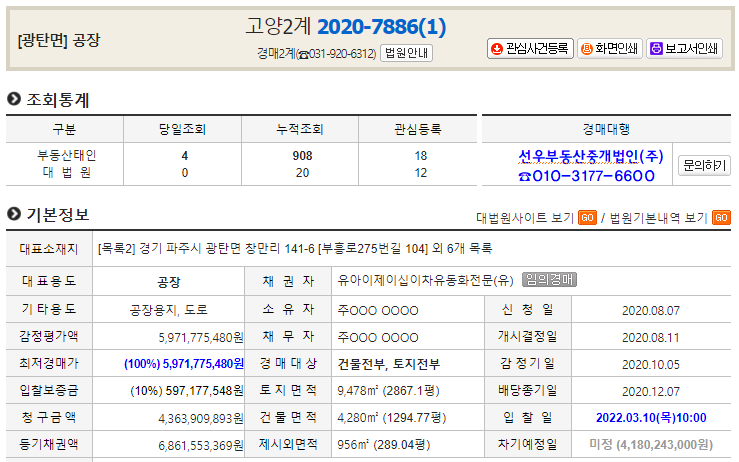This screenshot has width=739, height=462.
Task: Click excluded area 956㎡ (289.04평)
Action: point(384,445)
